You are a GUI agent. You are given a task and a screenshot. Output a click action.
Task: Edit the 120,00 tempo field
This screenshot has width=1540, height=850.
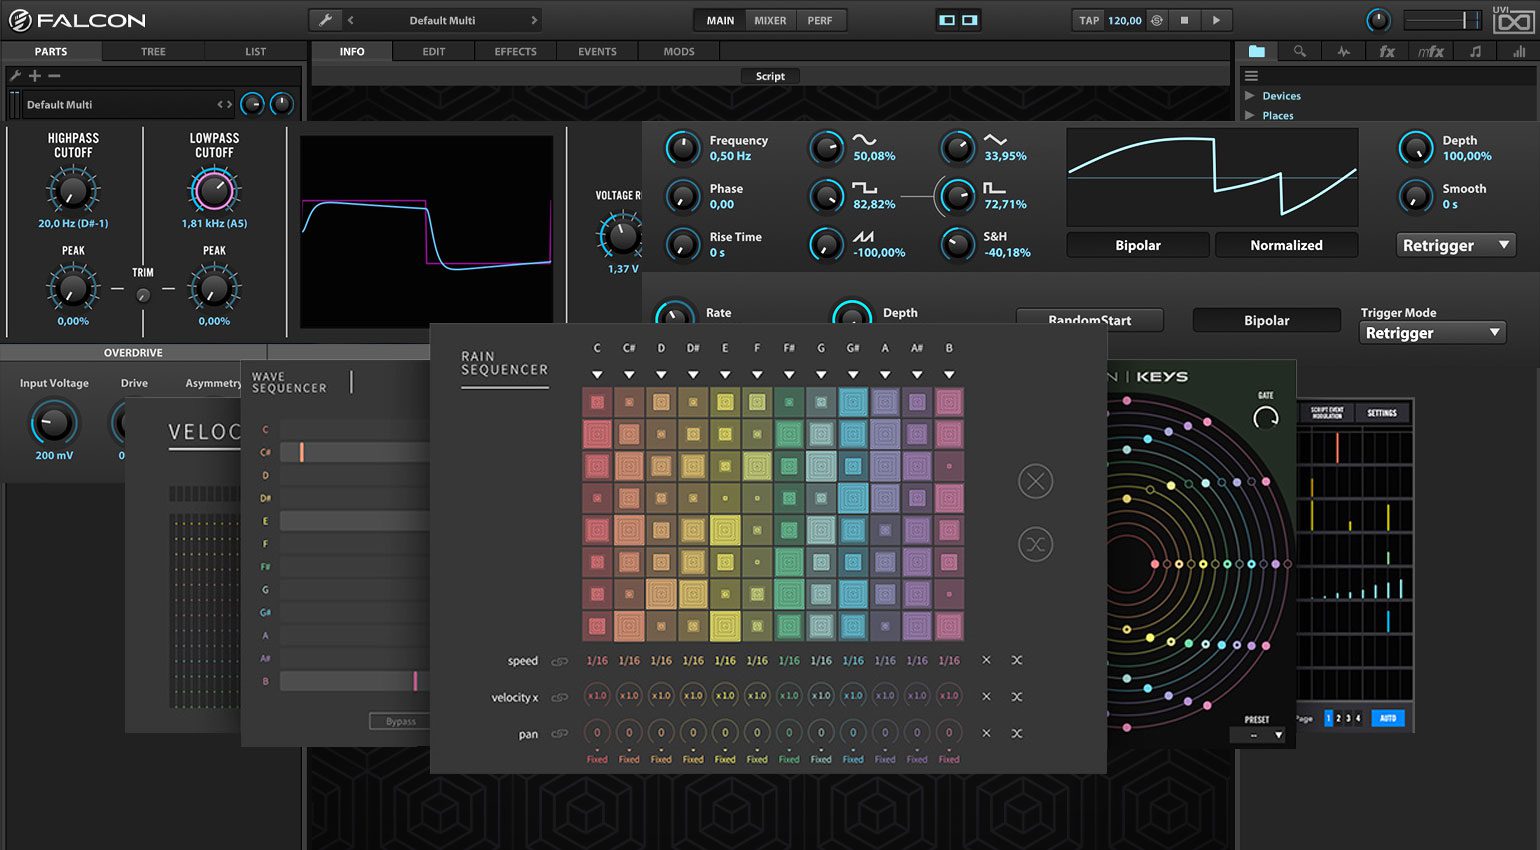[x=1125, y=20]
